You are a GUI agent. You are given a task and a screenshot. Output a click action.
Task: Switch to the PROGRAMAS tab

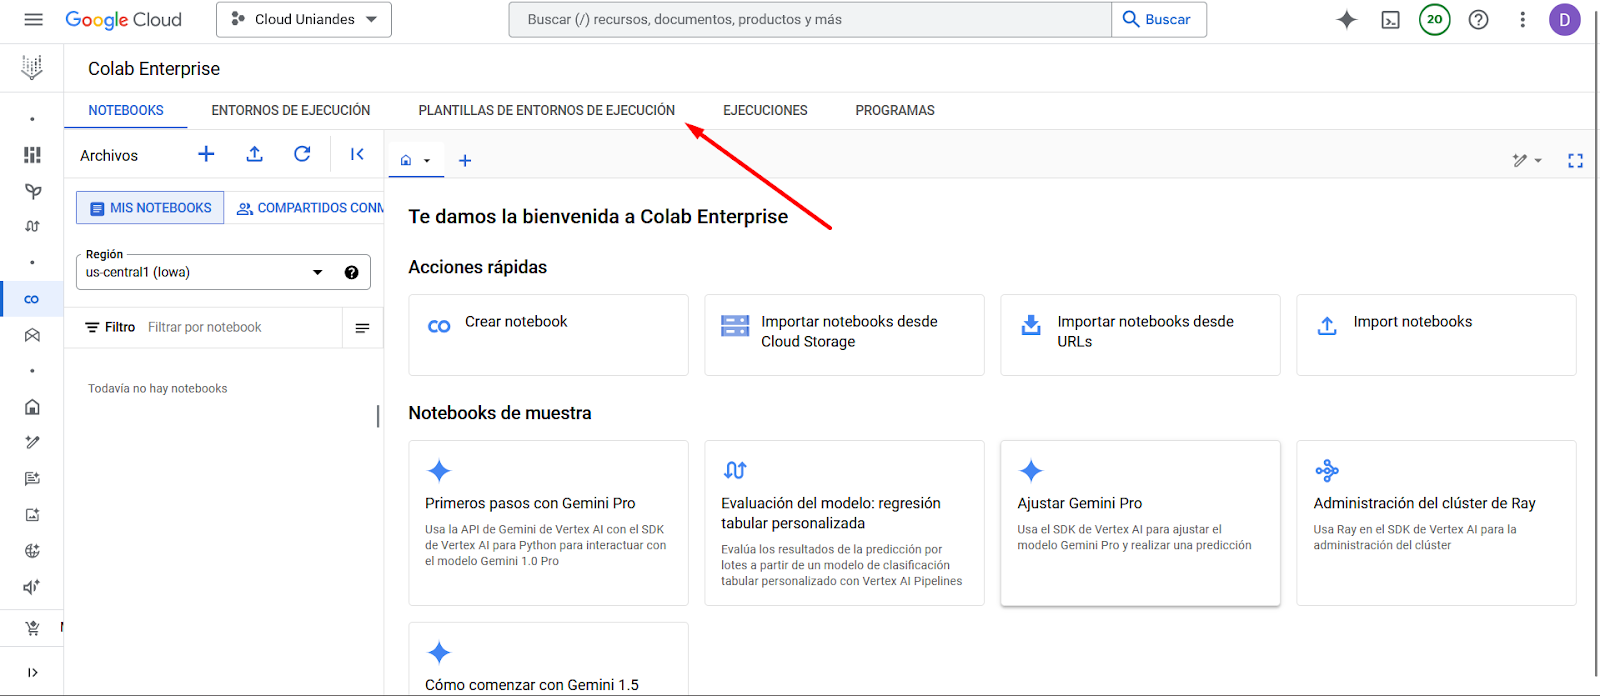[895, 110]
